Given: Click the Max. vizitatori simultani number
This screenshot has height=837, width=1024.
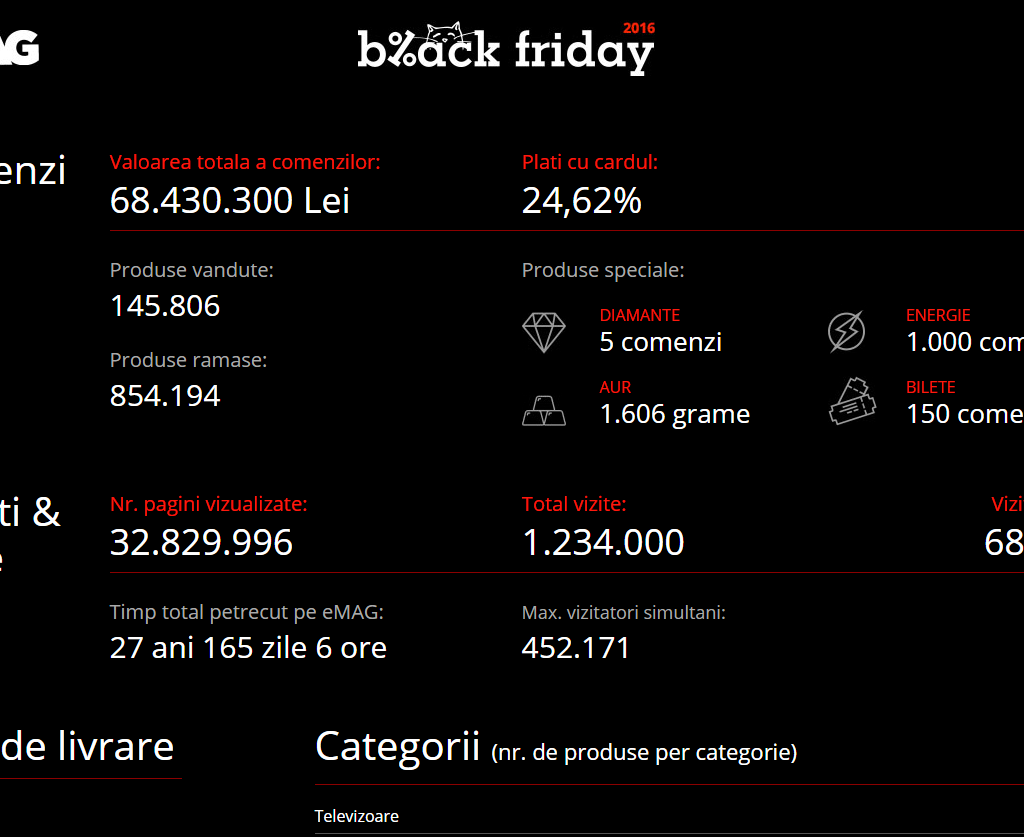Looking at the screenshot, I should 576,648.
